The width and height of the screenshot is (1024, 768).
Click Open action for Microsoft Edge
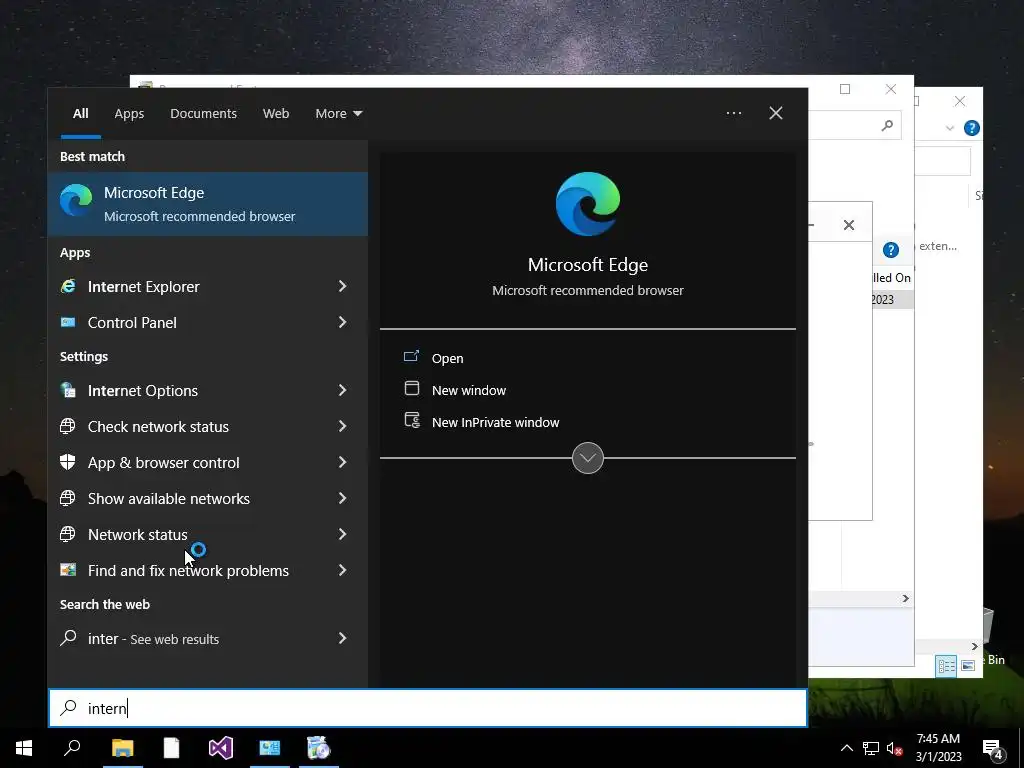447,358
